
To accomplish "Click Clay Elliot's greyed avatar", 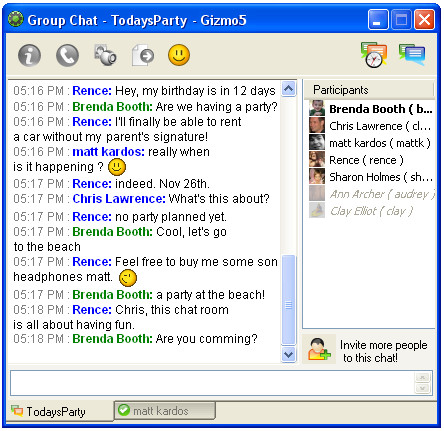I will pyautogui.click(x=317, y=210).
